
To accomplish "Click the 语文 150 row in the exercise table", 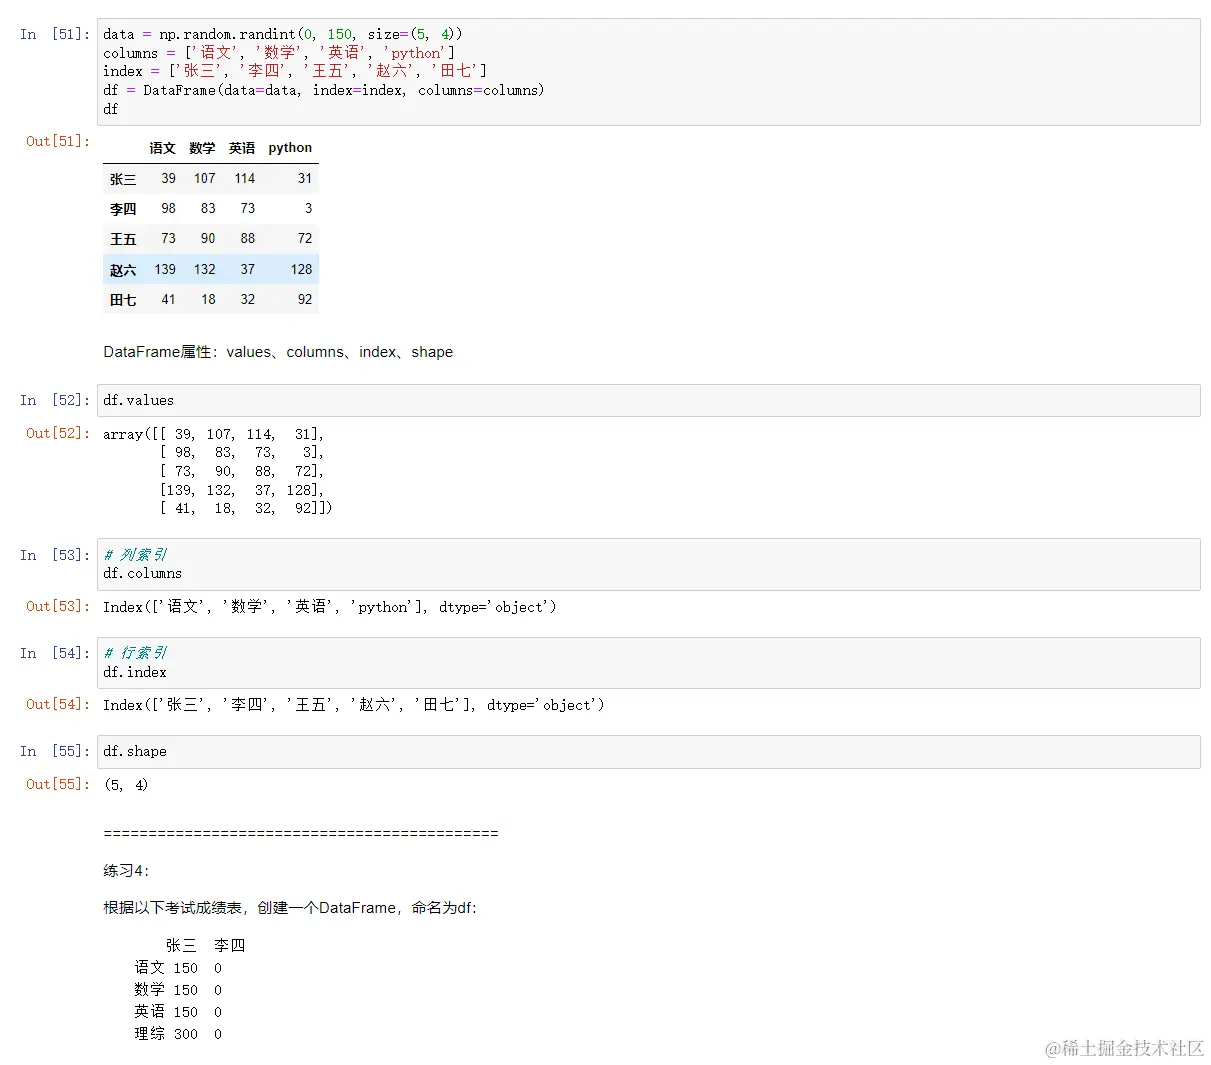I will (178, 968).
